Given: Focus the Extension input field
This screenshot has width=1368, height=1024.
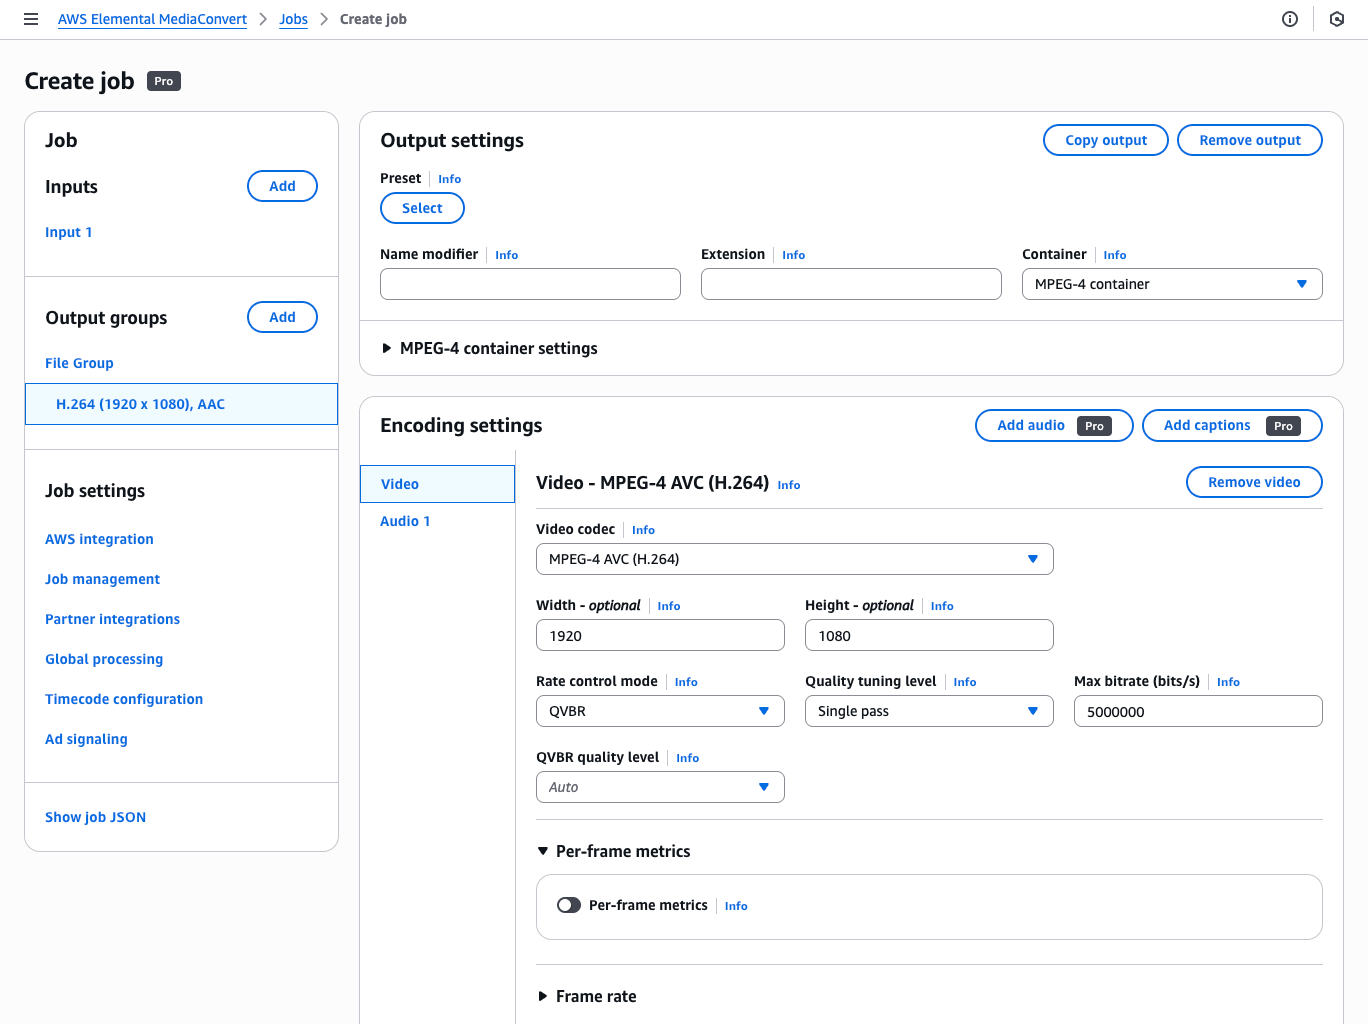Looking at the screenshot, I should pyautogui.click(x=851, y=284).
